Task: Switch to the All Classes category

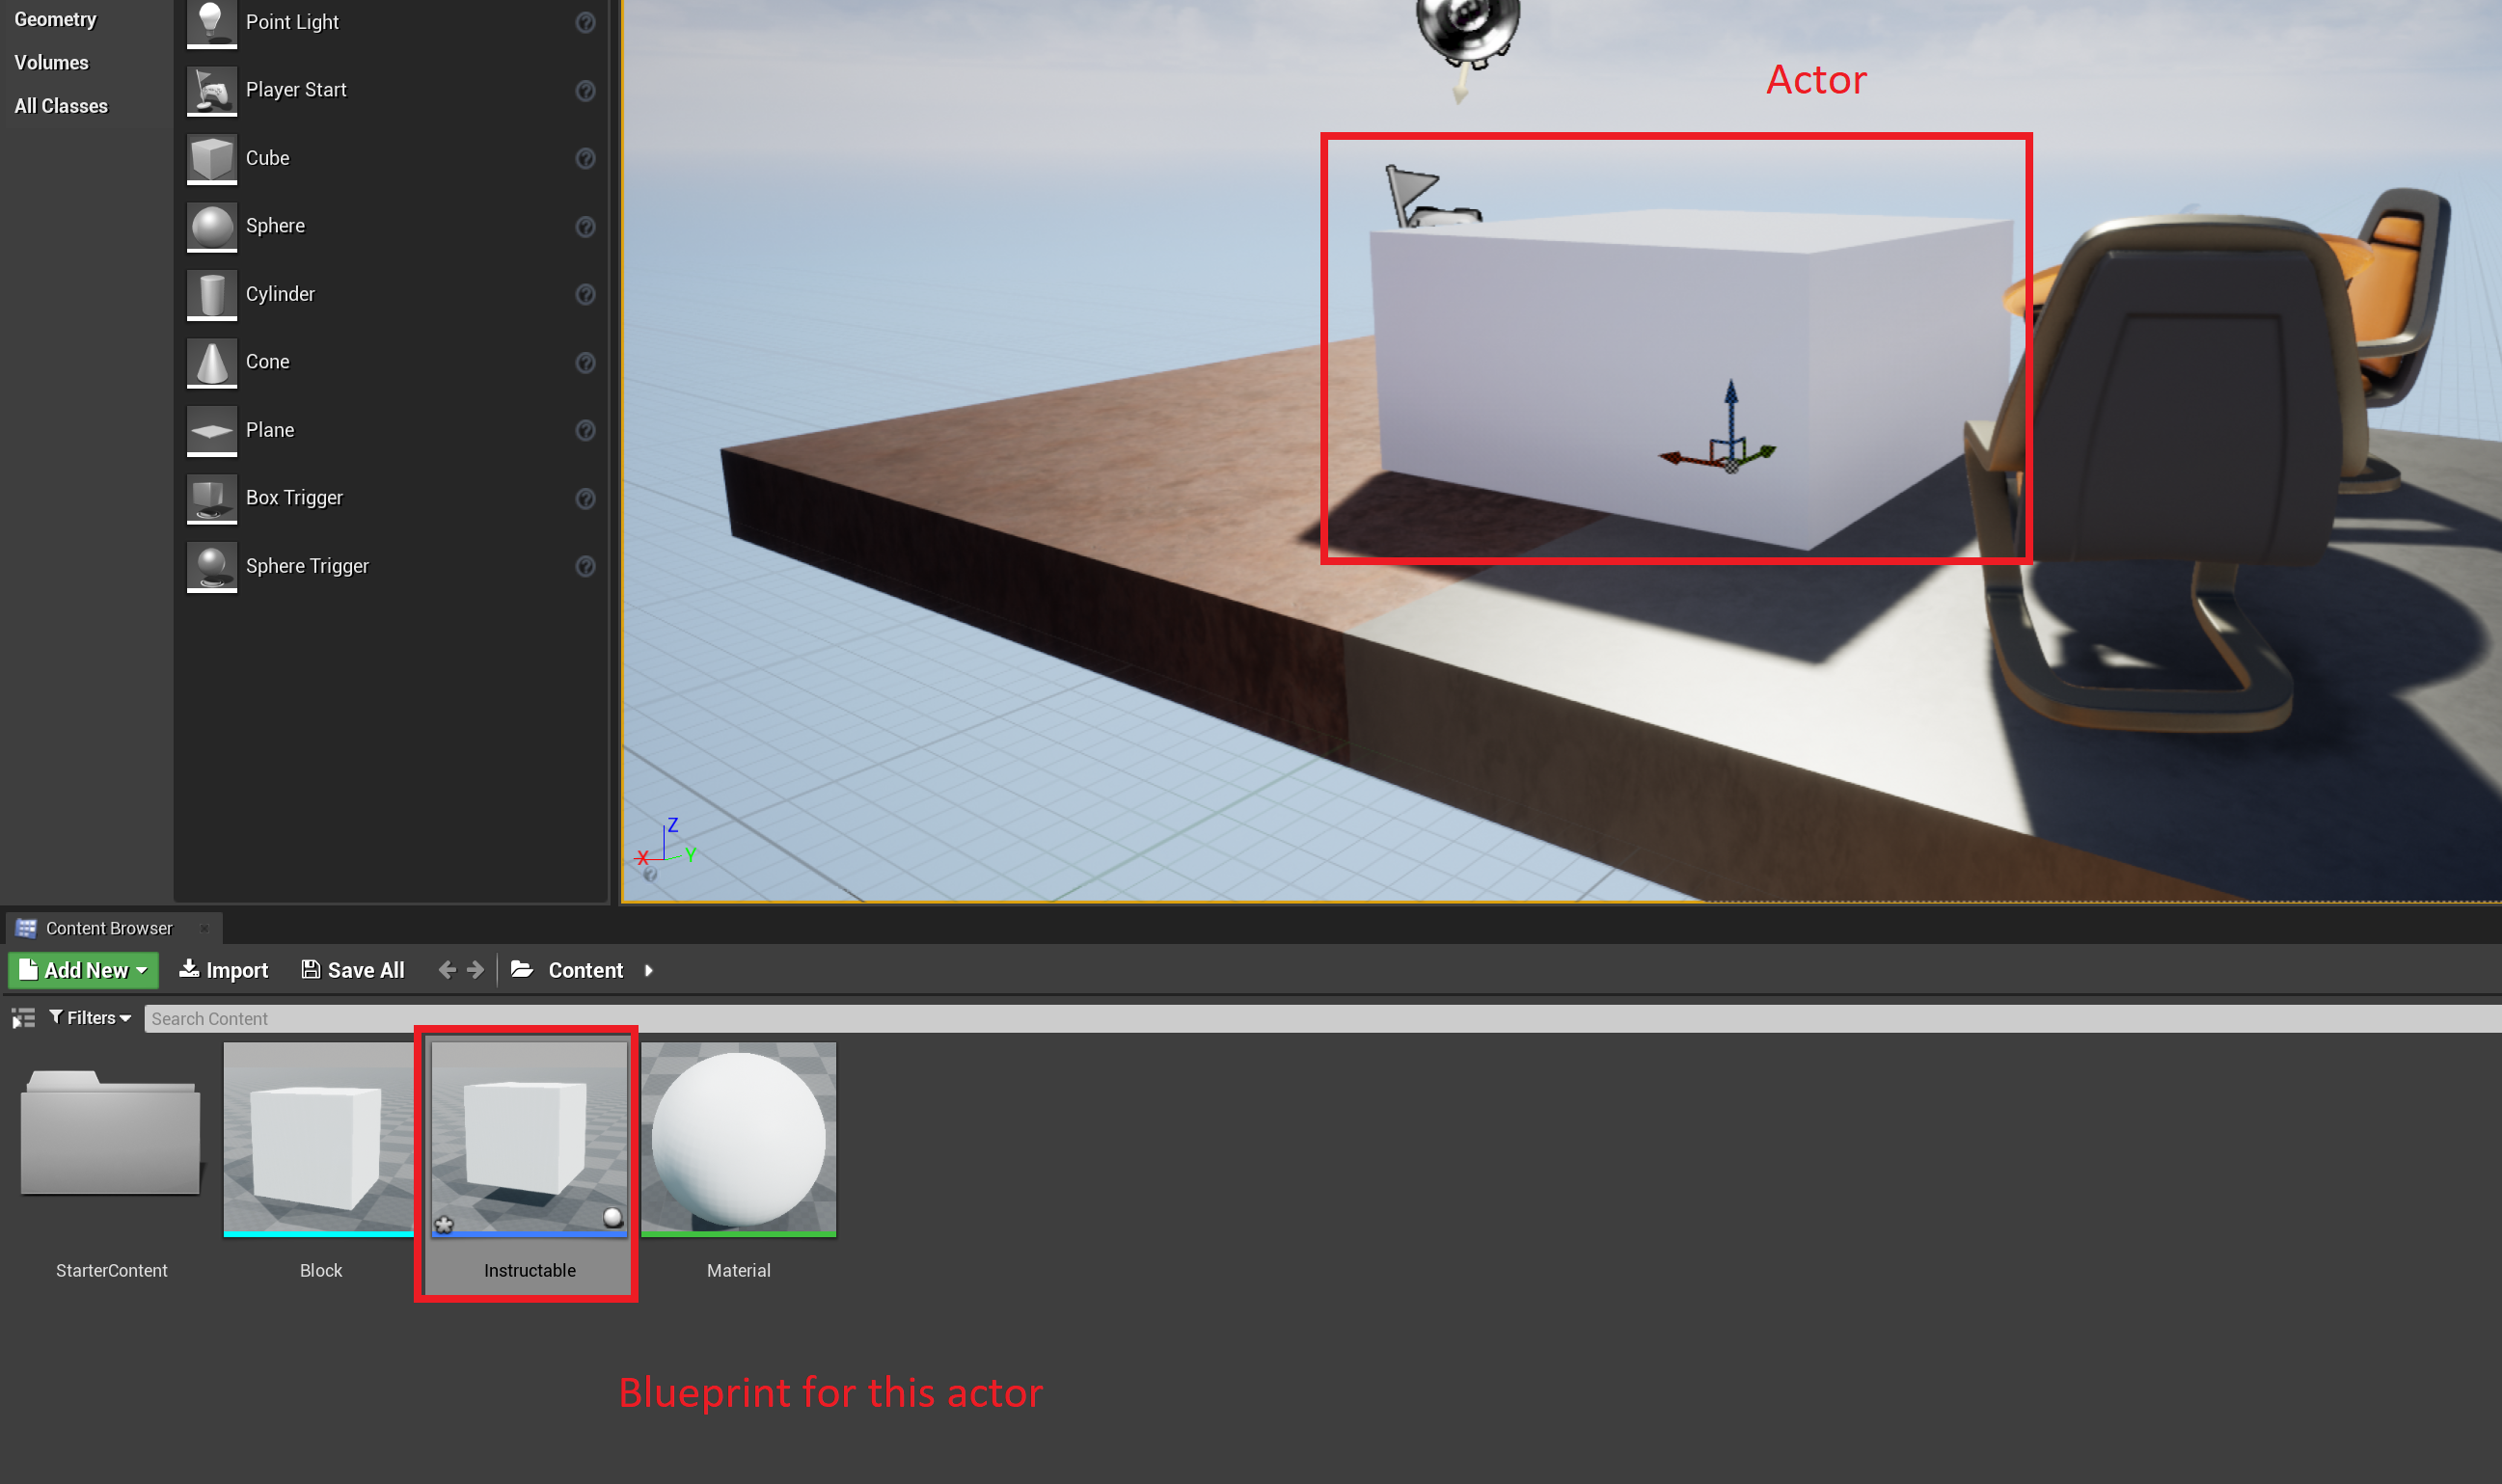Action: [60, 105]
